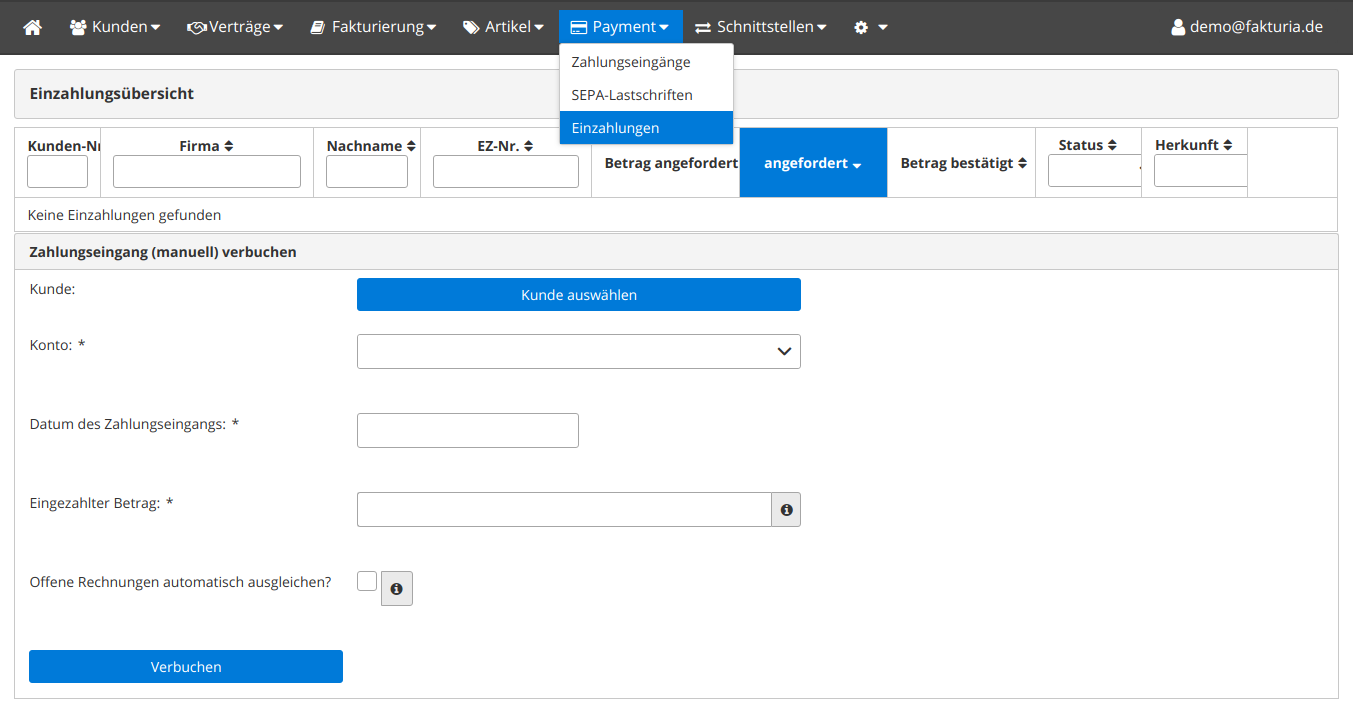The image size is (1353, 712).
Task: Click the Kunde auswählen button
Action: tap(578, 295)
